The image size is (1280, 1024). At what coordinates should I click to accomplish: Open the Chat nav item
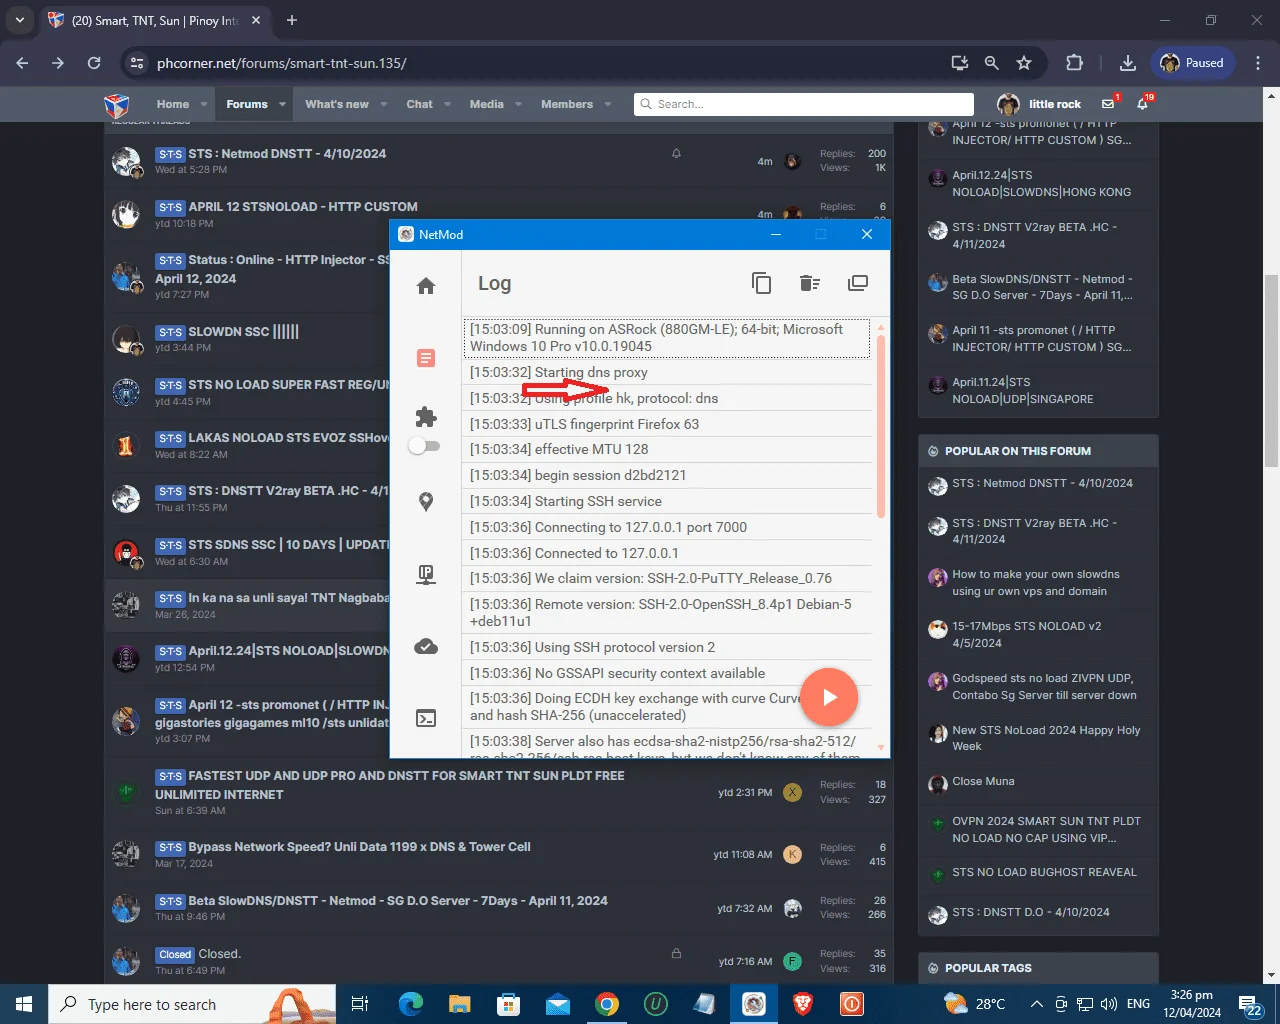coord(420,104)
